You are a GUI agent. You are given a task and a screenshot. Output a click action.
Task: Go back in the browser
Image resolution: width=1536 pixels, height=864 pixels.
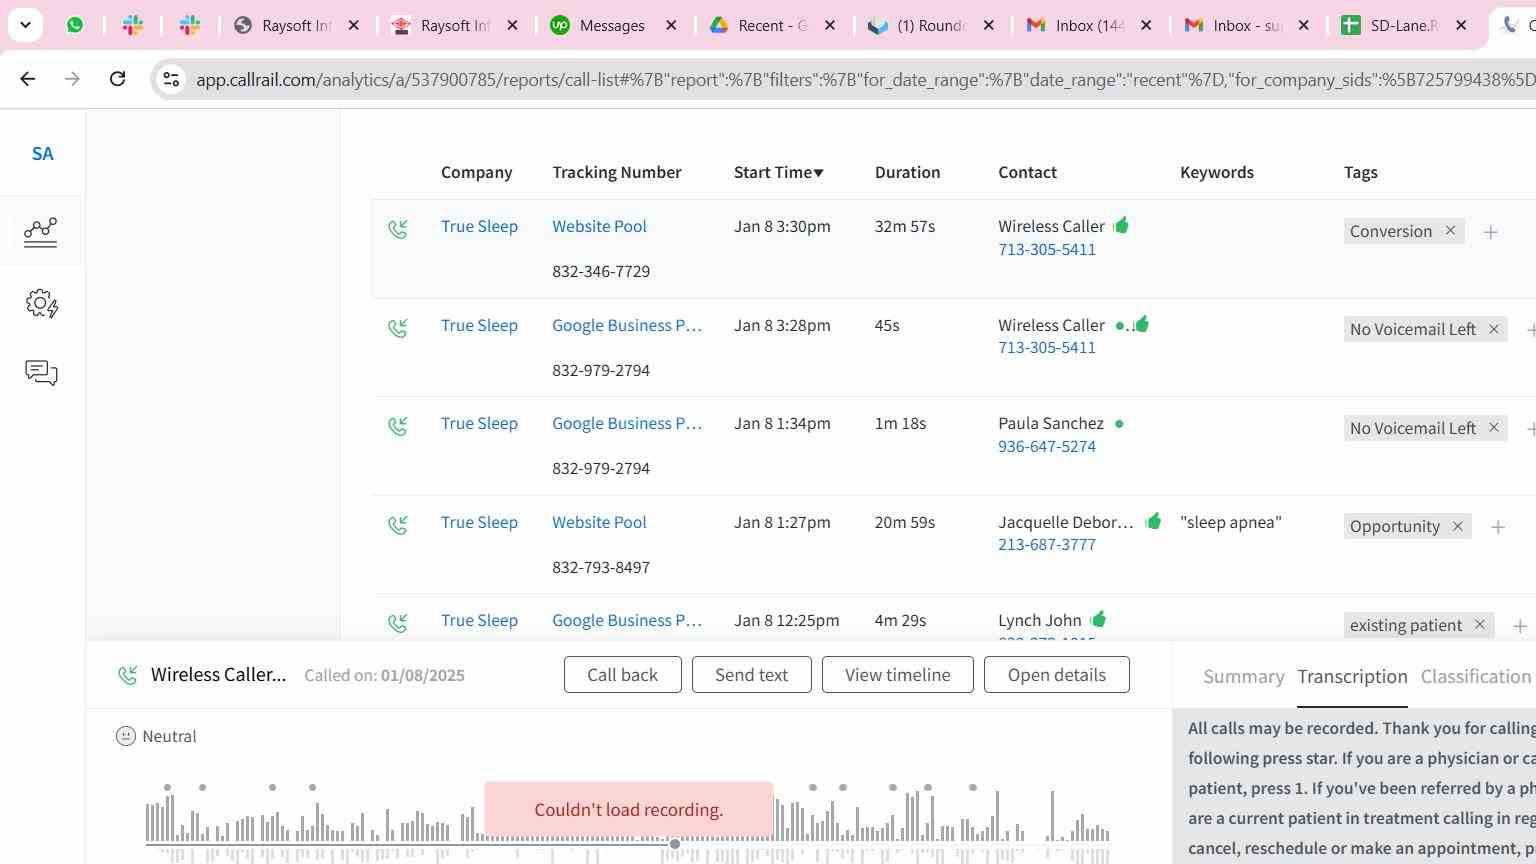(28, 78)
